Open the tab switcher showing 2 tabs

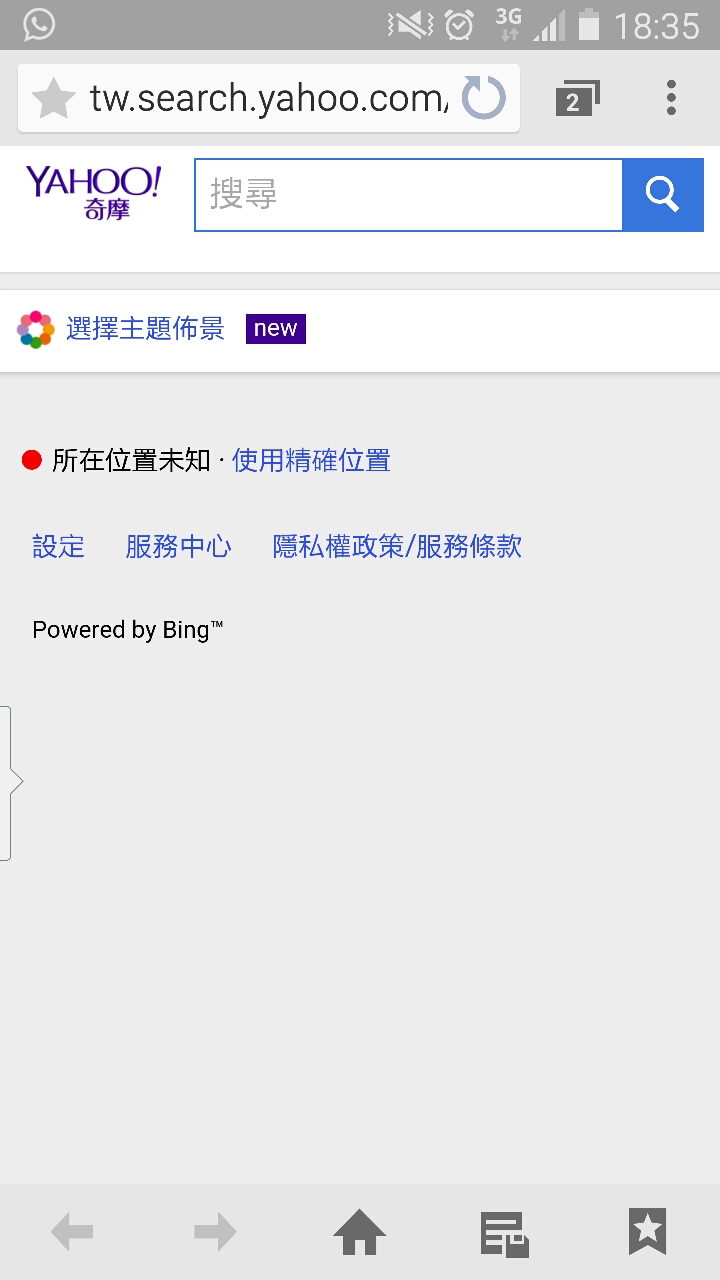click(x=577, y=98)
